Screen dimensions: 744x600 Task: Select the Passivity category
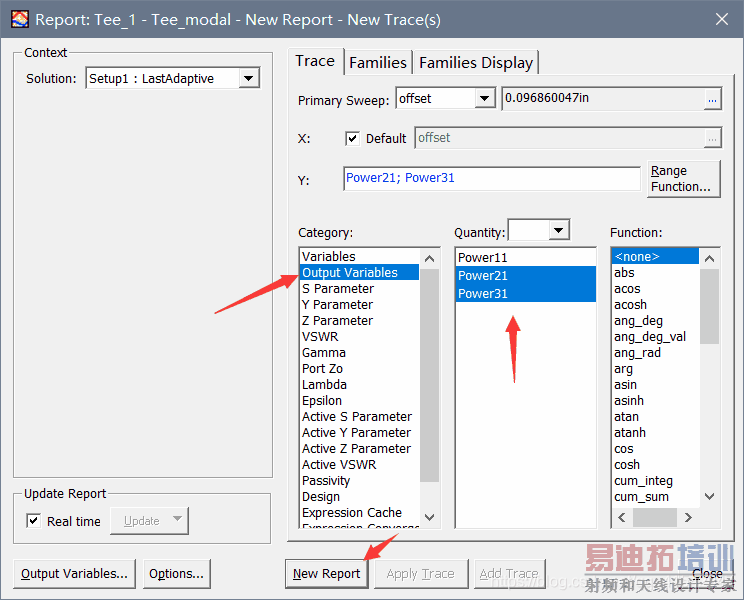(x=360, y=480)
